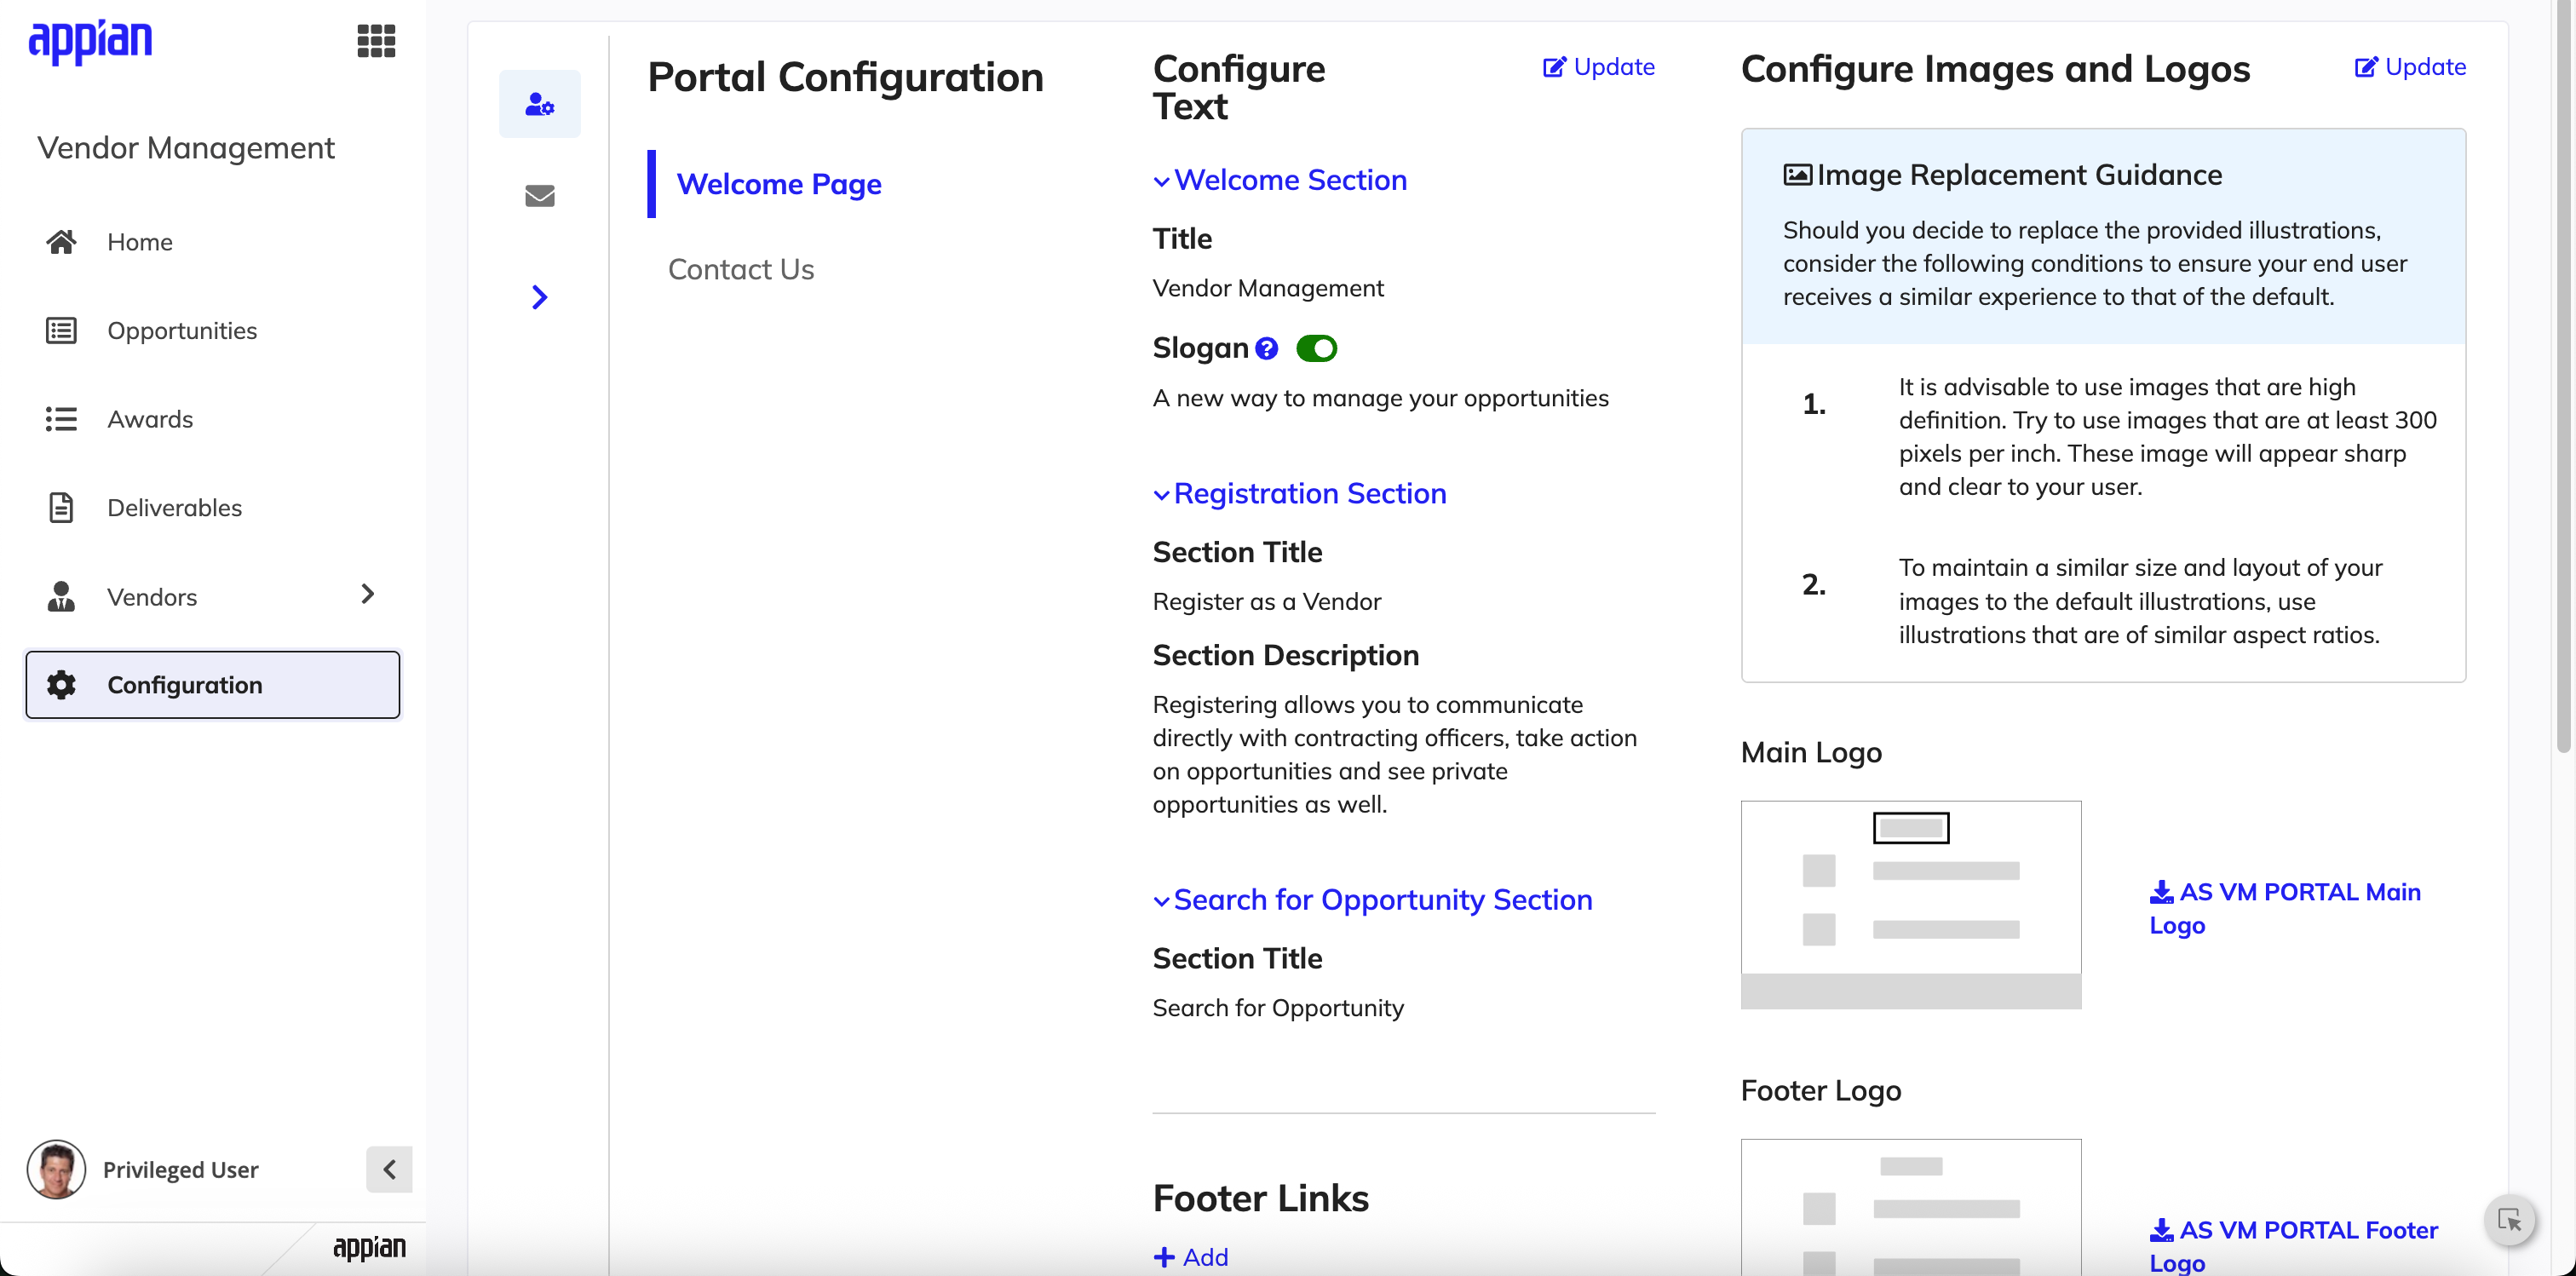Screen dimensions: 2576x1276
Task: Open the Deliverables nav item
Action: pyautogui.click(x=212, y=508)
